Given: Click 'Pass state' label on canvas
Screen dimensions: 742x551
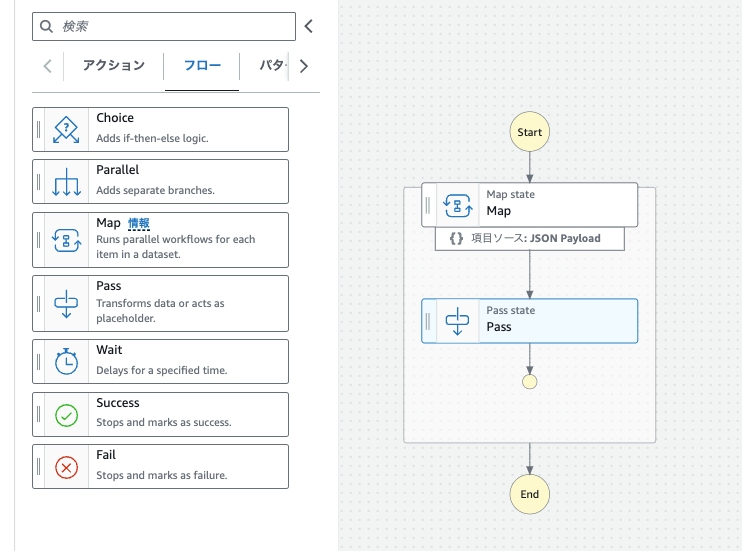Looking at the screenshot, I should tap(511, 310).
